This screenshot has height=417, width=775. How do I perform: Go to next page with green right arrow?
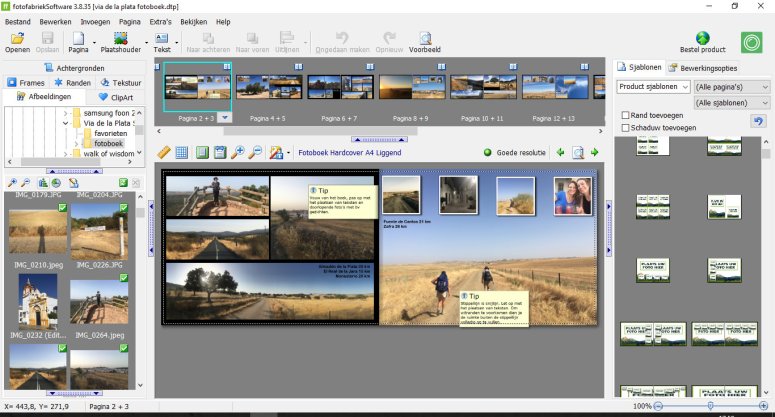(x=595, y=153)
